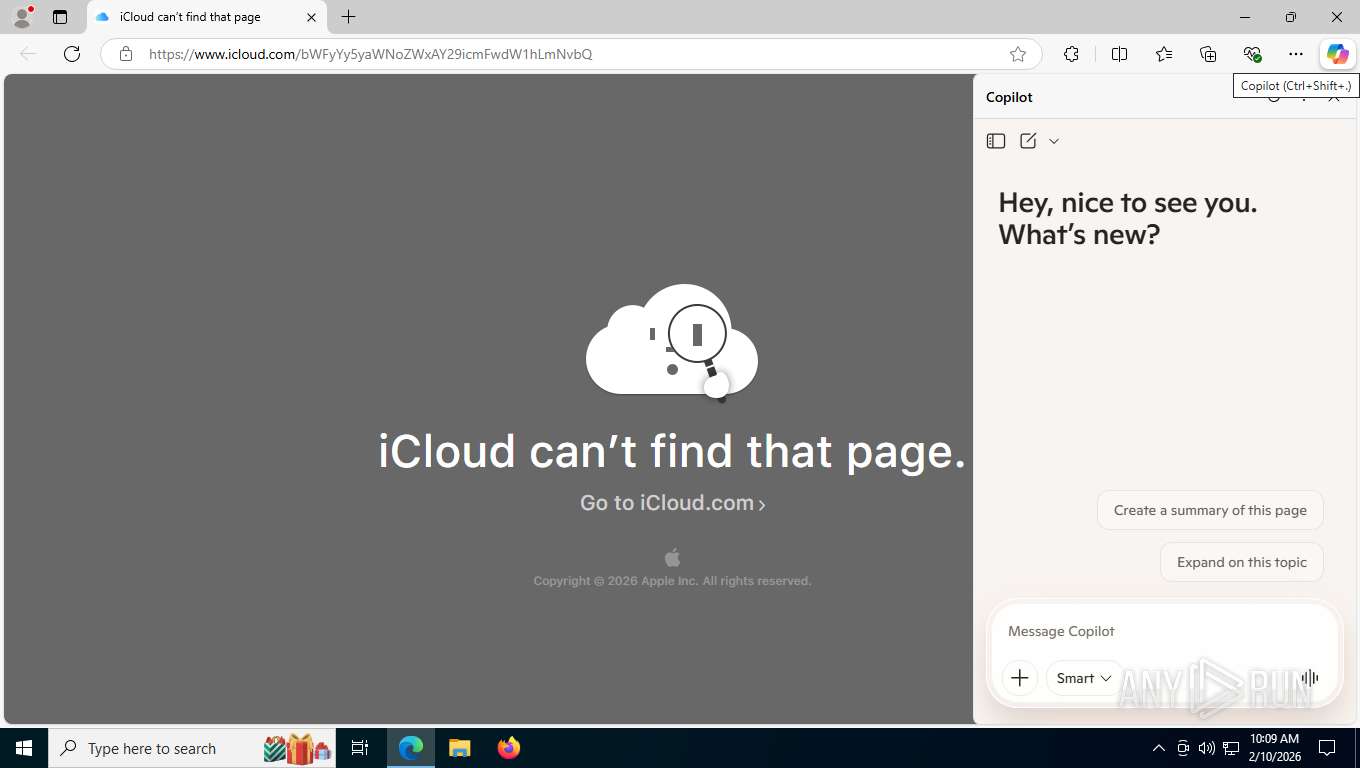
Task: Click the Apple logo on the page
Action: [x=672, y=557]
